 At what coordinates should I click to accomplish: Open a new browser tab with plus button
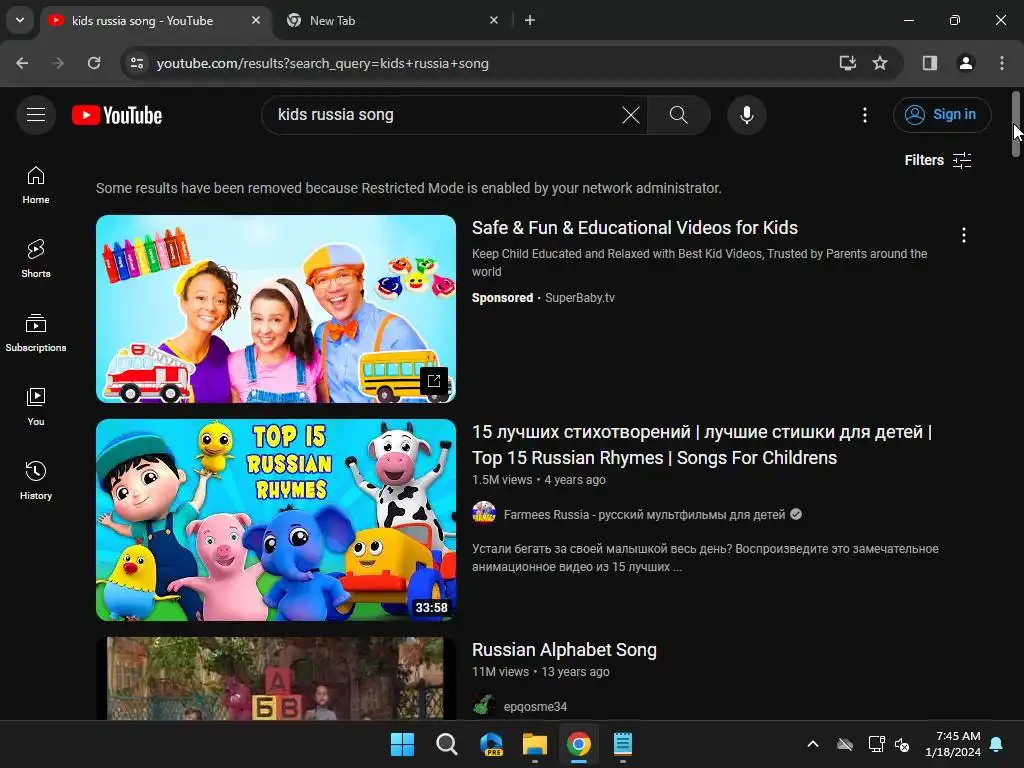[x=530, y=21]
